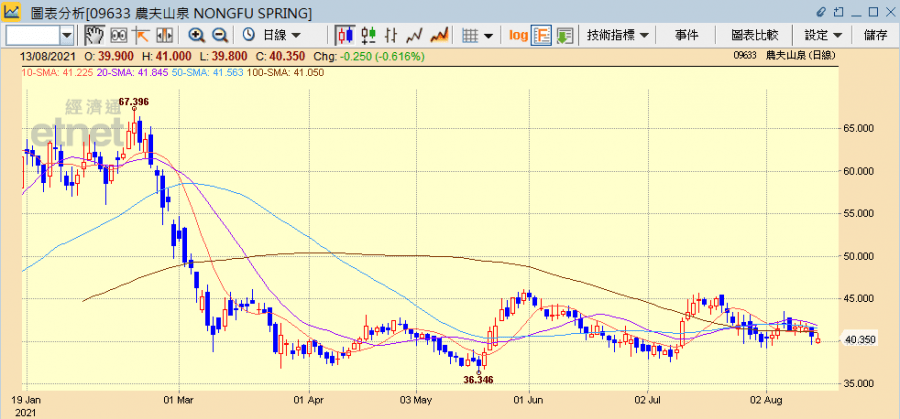The image size is (900, 419).
Task: Open the stock code combo box arrow
Action: click(x=67, y=35)
